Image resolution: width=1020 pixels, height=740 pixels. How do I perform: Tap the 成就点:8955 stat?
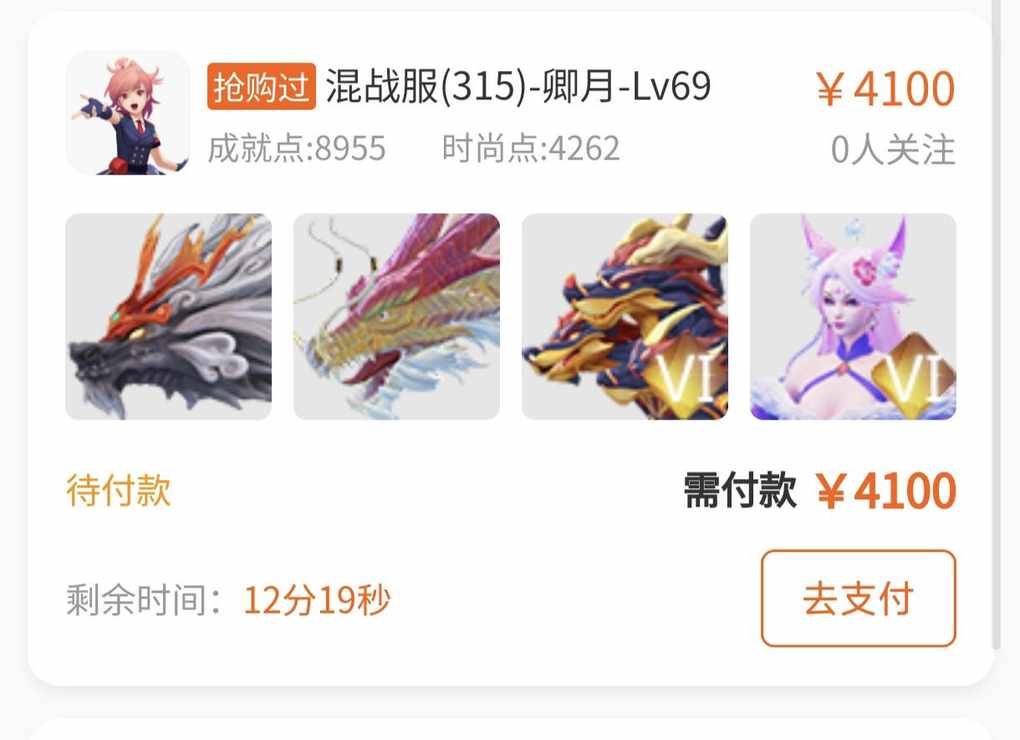(x=297, y=149)
